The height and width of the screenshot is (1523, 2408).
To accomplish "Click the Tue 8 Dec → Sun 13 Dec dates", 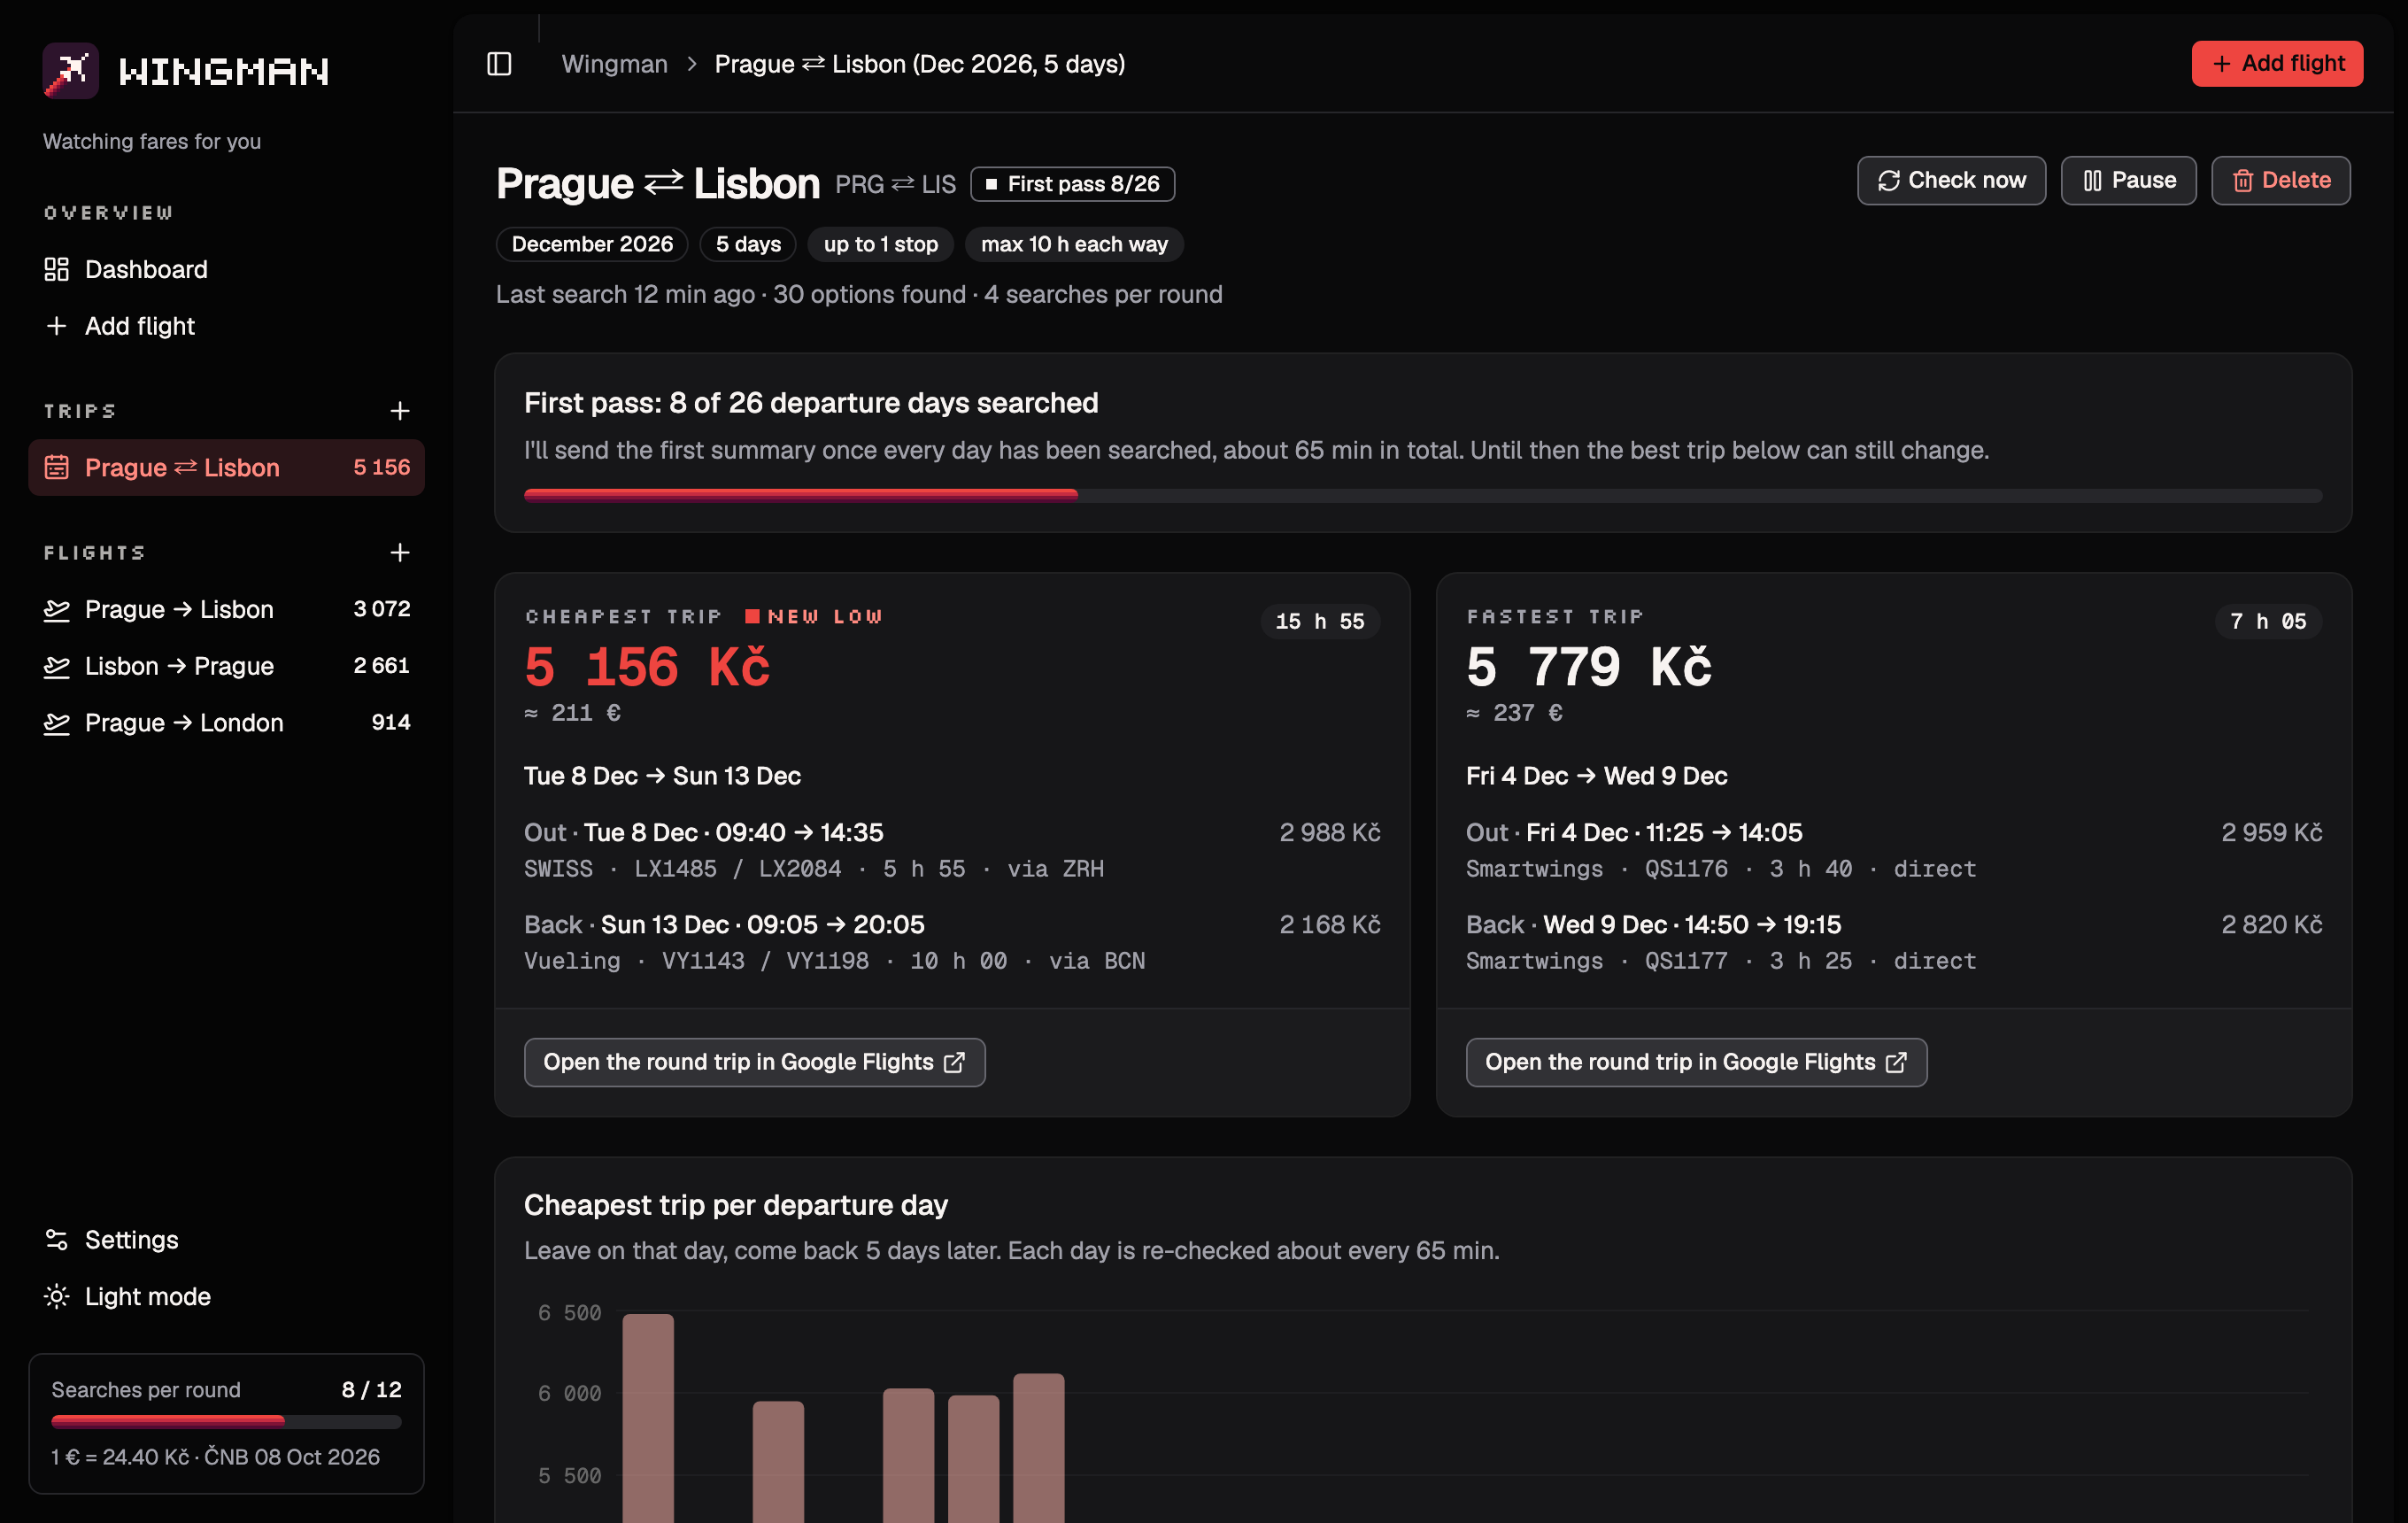I will (x=662, y=776).
